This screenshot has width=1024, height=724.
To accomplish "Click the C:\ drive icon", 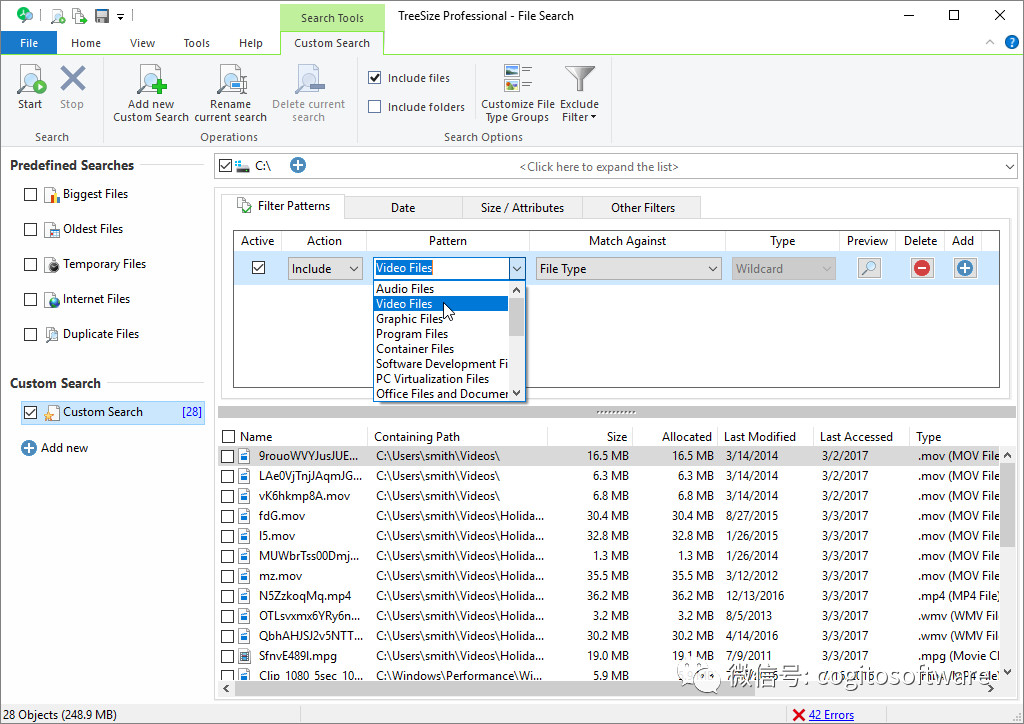I will click(242, 166).
